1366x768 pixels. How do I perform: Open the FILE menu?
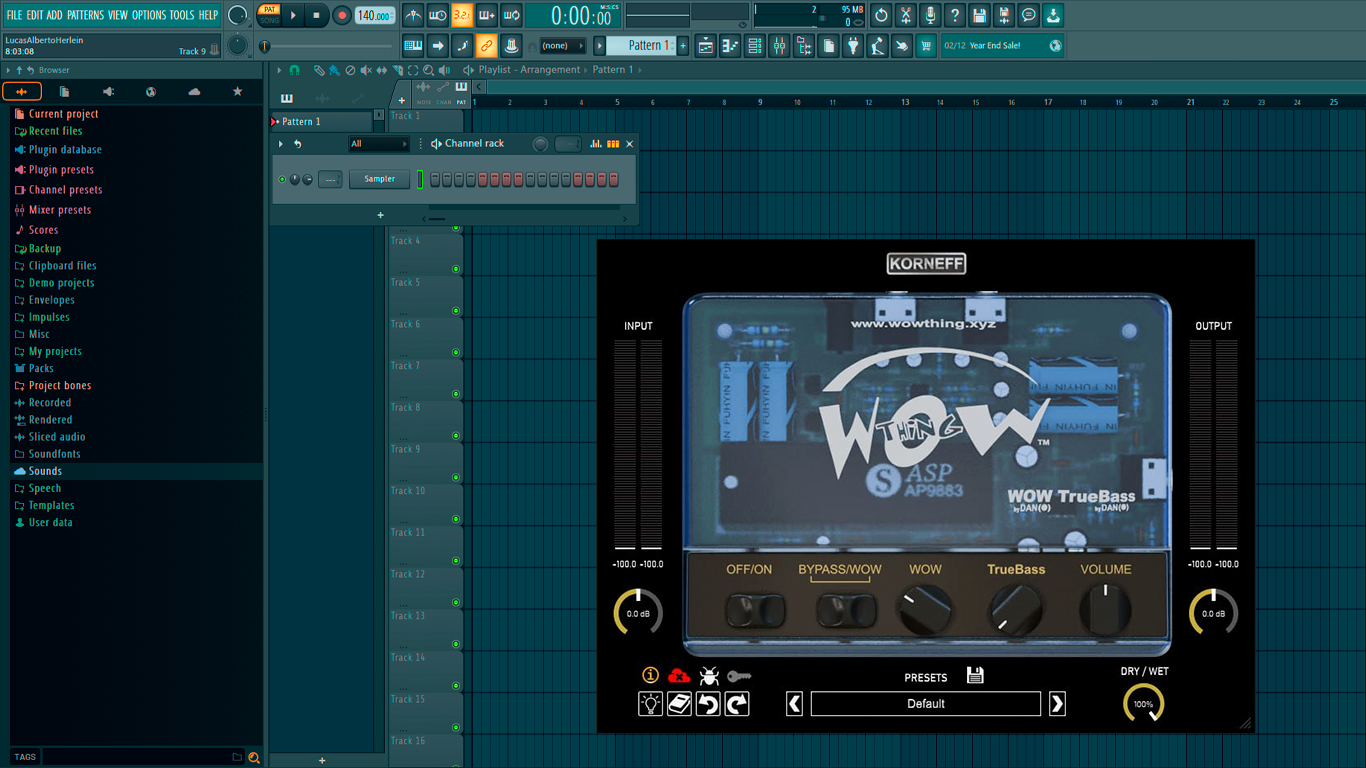pos(14,15)
